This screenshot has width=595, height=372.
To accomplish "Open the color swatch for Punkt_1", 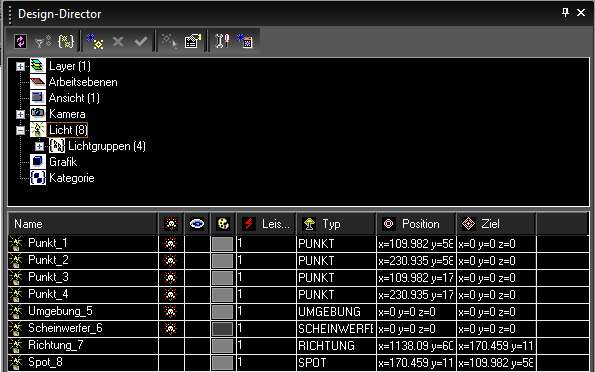I will coord(223,244).
